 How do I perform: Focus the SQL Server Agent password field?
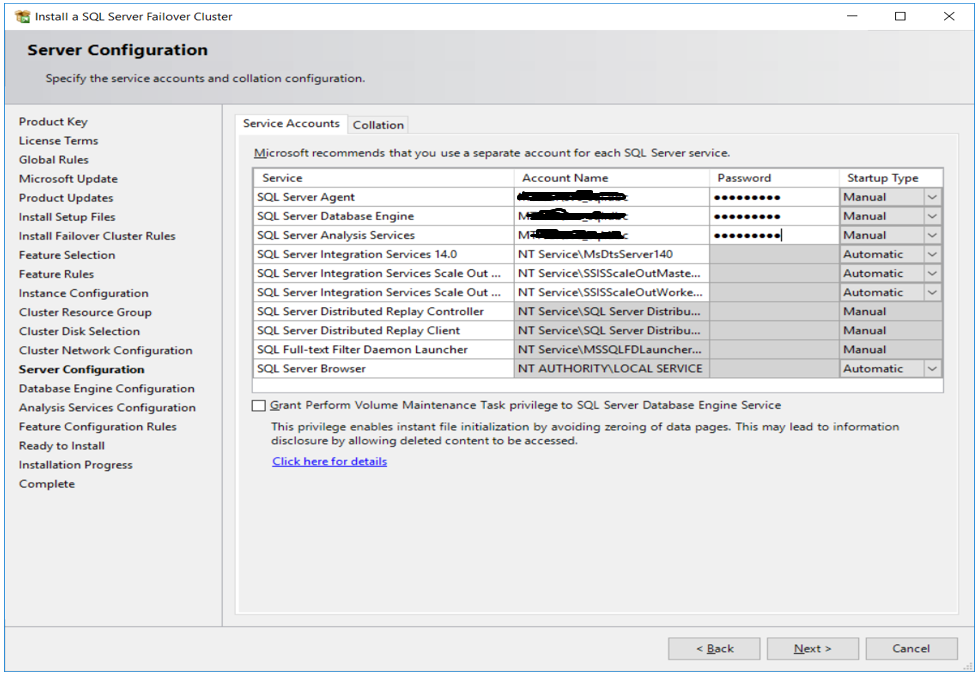774,197
